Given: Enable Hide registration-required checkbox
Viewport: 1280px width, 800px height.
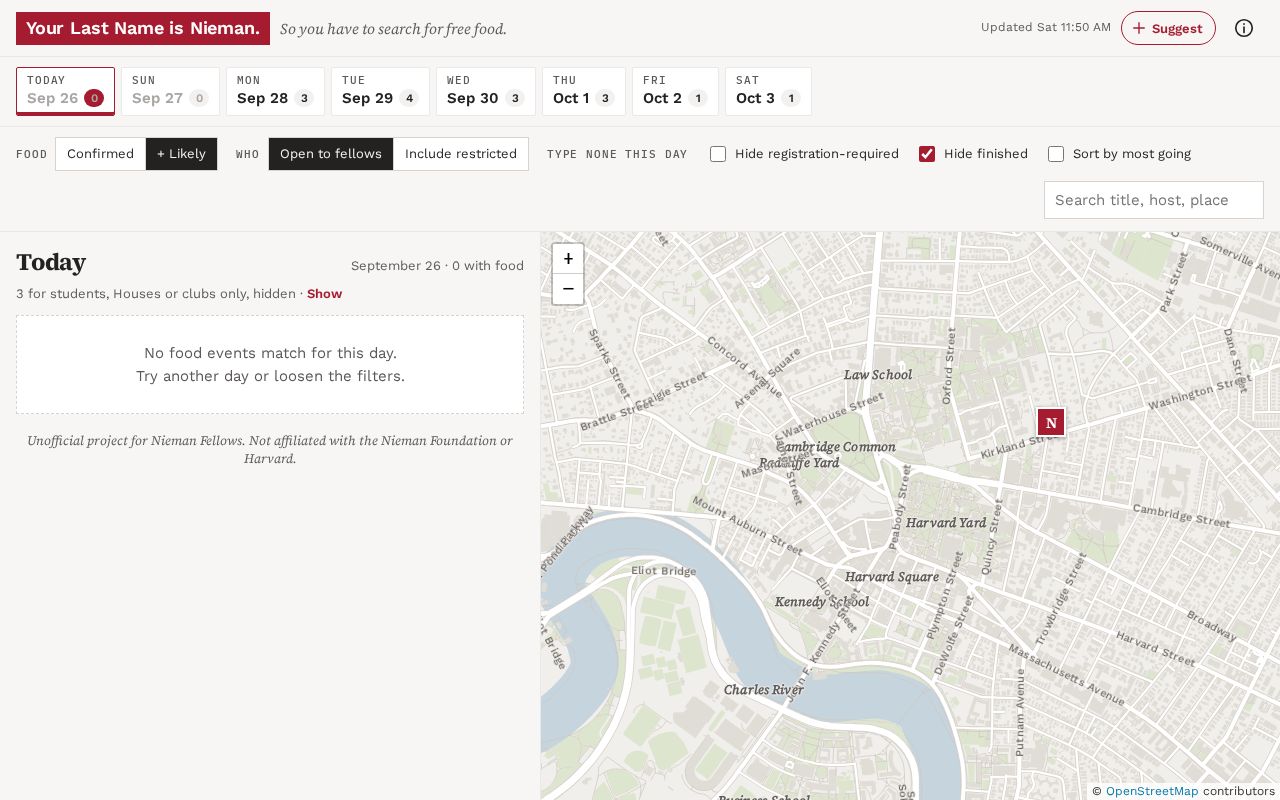Looking at the screenshot, I should point(718,154).
